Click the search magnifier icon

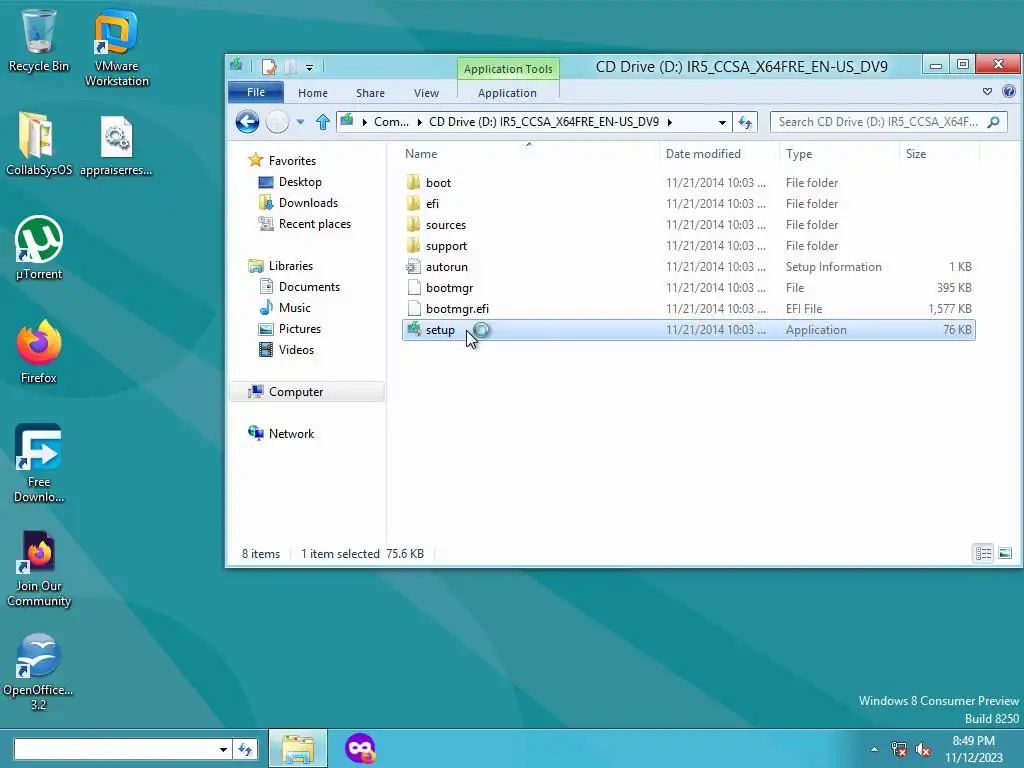click(993, 121)
